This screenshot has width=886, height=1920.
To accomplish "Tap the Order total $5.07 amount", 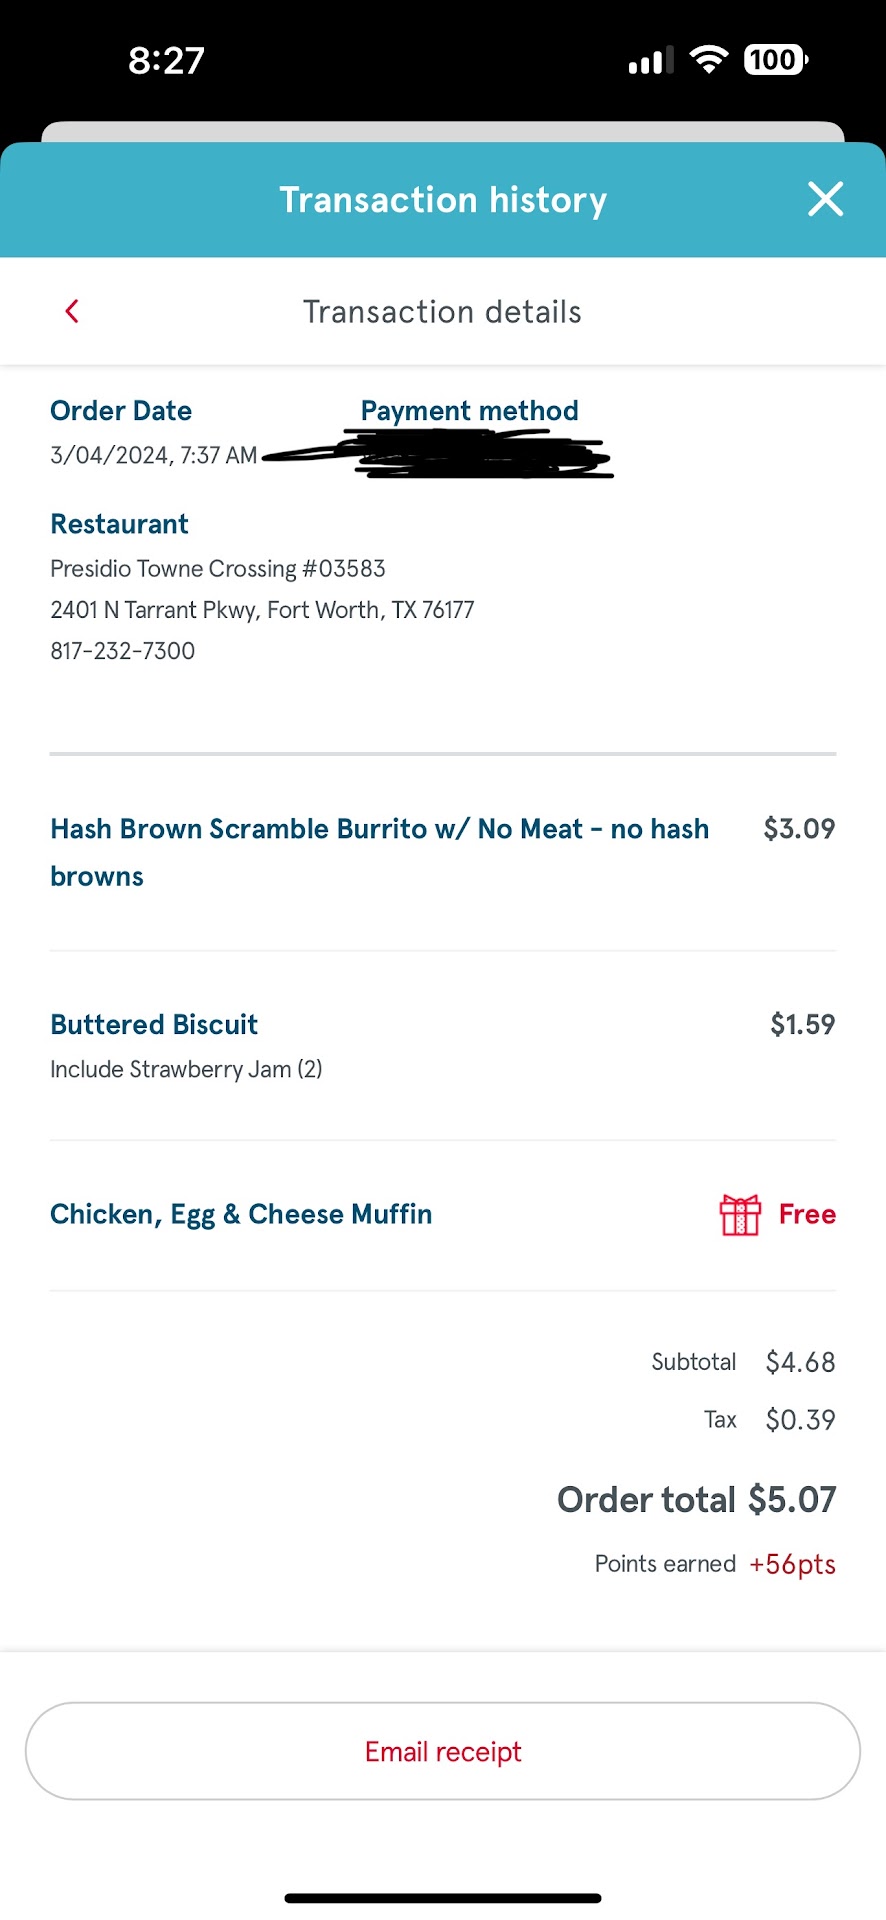I will tap(791, 1500).
